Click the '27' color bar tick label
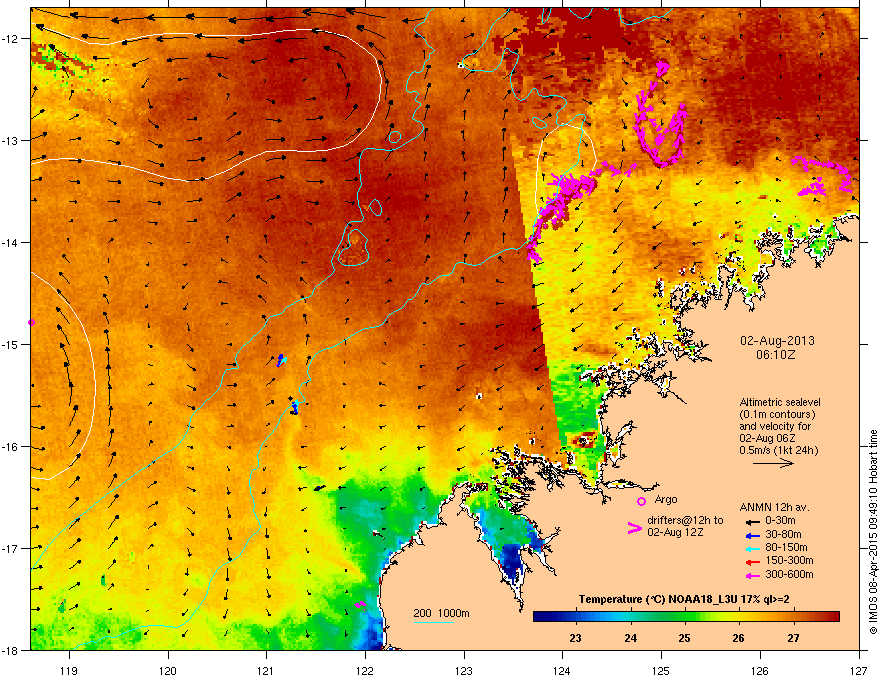The image size is (880, 680). [x=793, y=638]
